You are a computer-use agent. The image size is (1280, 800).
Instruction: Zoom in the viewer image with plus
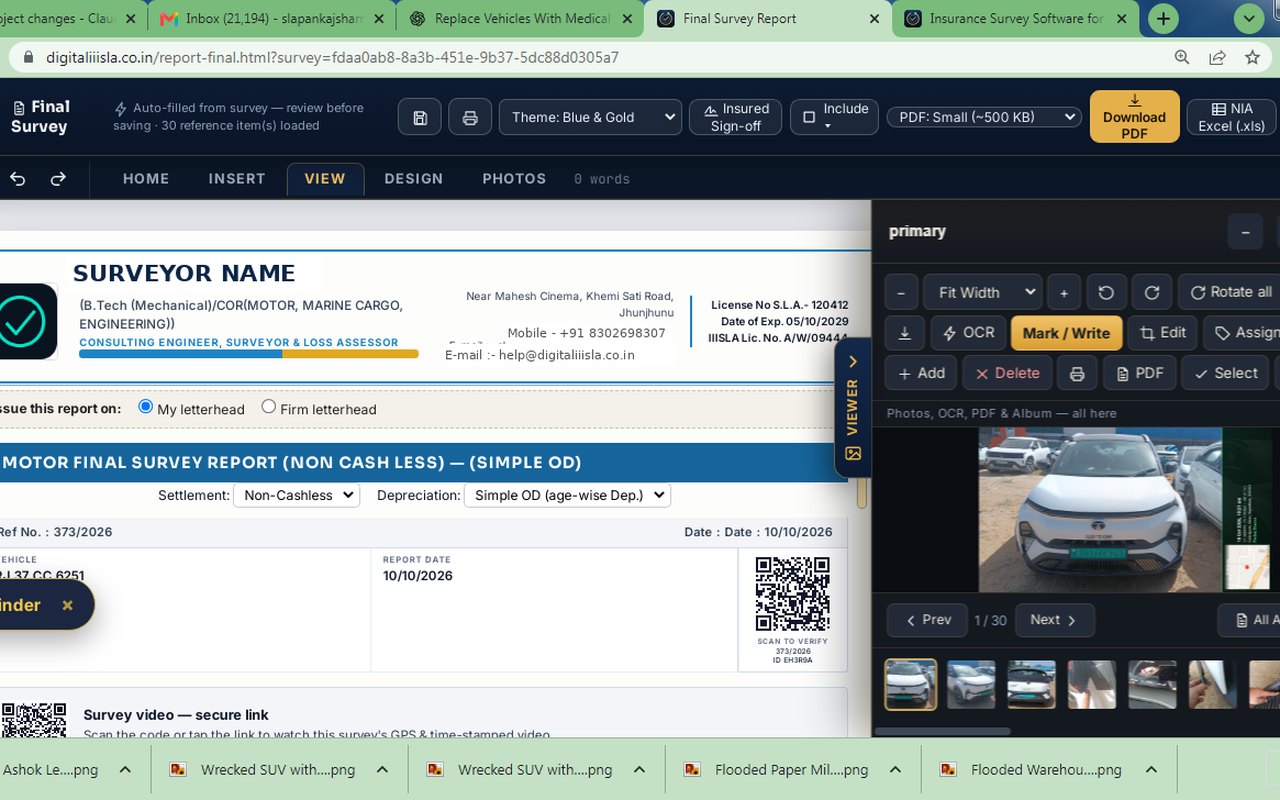click(1064, 292)
